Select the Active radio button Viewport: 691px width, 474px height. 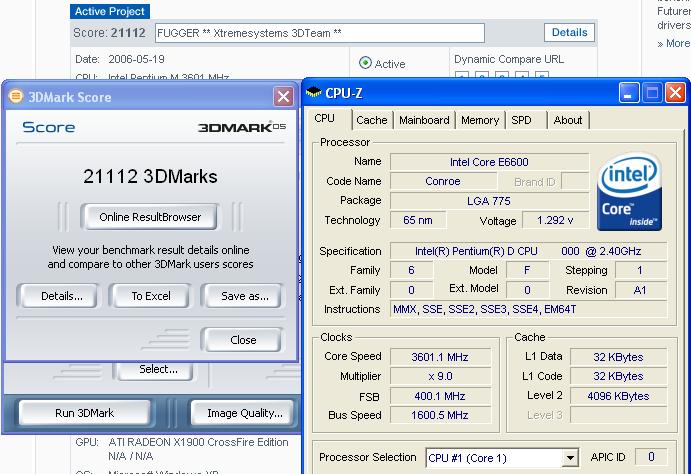(365, 63)
